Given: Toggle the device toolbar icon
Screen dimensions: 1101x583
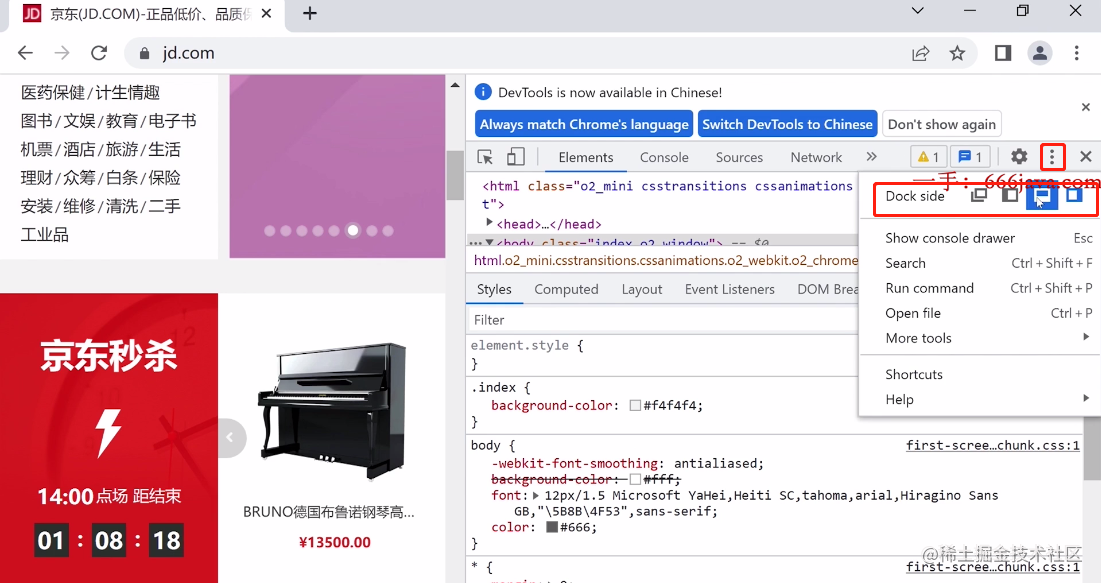Looking at the screenshot, I should pyautogui.click(x=515, y=157).
